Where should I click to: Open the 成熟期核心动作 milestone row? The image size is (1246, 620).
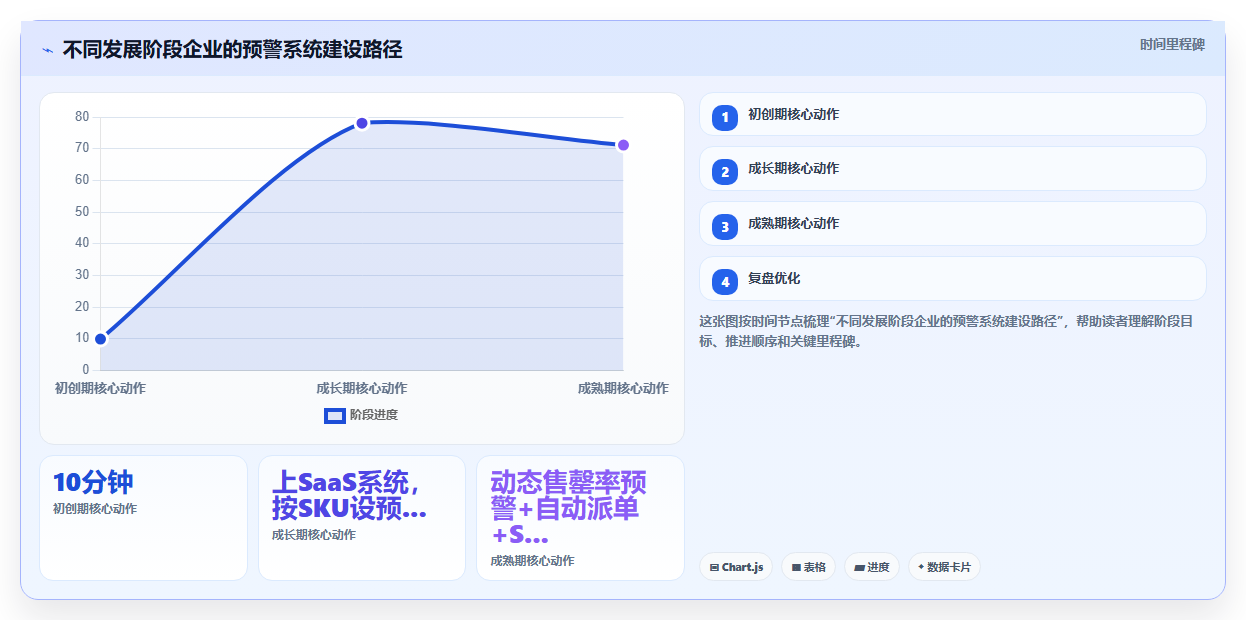click(953, 223)
